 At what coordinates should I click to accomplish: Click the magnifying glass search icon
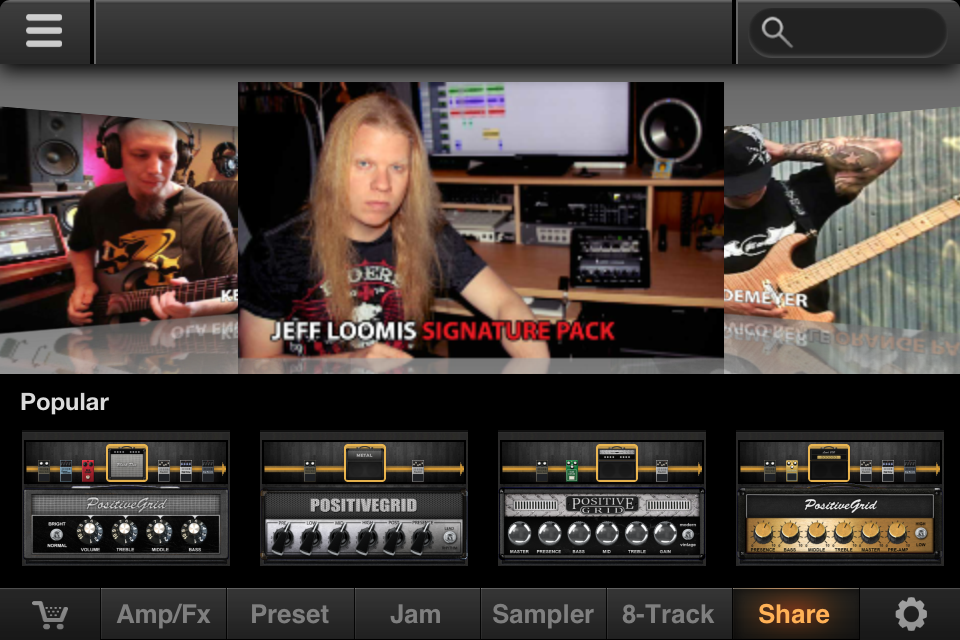point(776,32)
